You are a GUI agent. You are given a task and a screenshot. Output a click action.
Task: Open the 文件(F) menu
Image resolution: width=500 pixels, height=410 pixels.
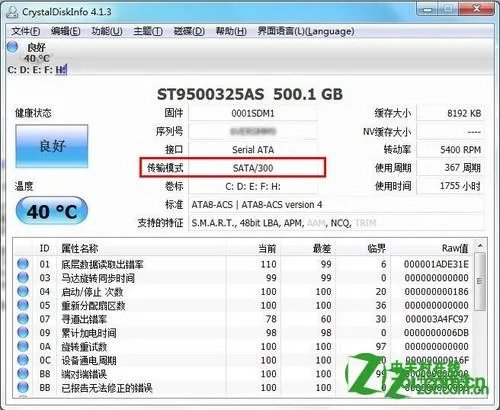(x=26, y=31)
